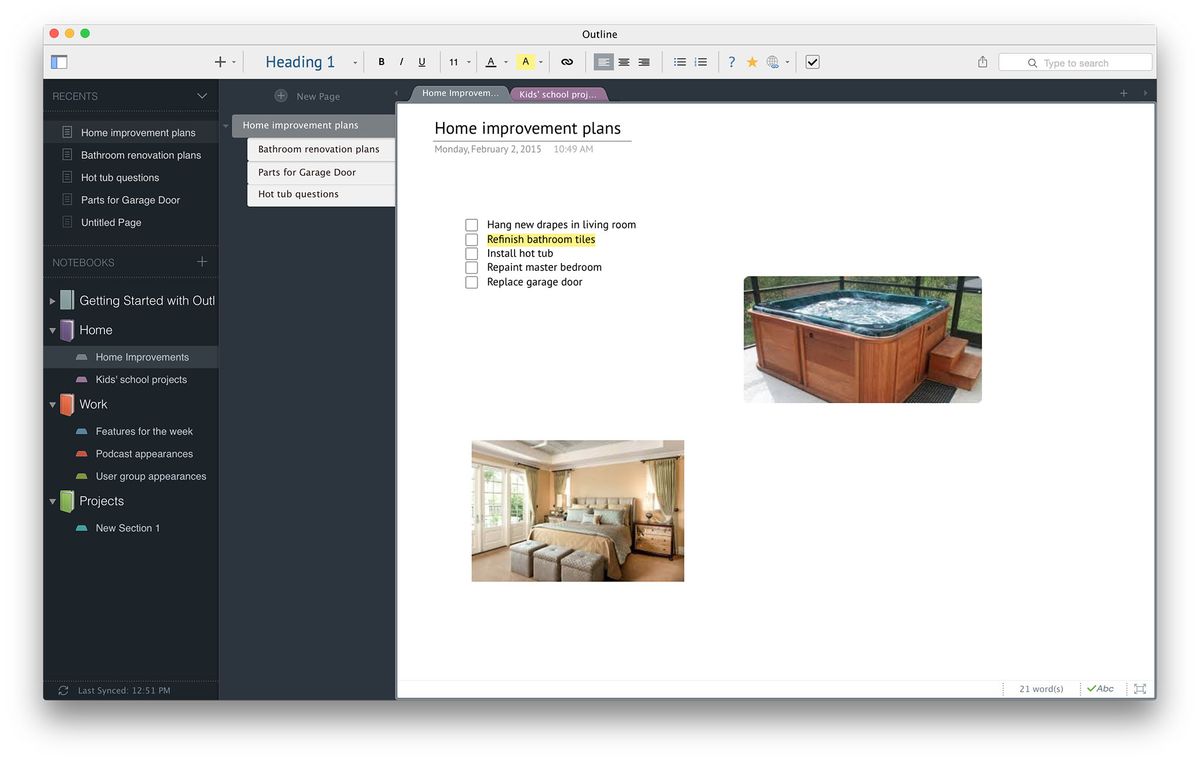Pick a highlight color with the yellow A
Image resolution: width=1200 pixels, height=762 pixels.
(x=526, y=61)
